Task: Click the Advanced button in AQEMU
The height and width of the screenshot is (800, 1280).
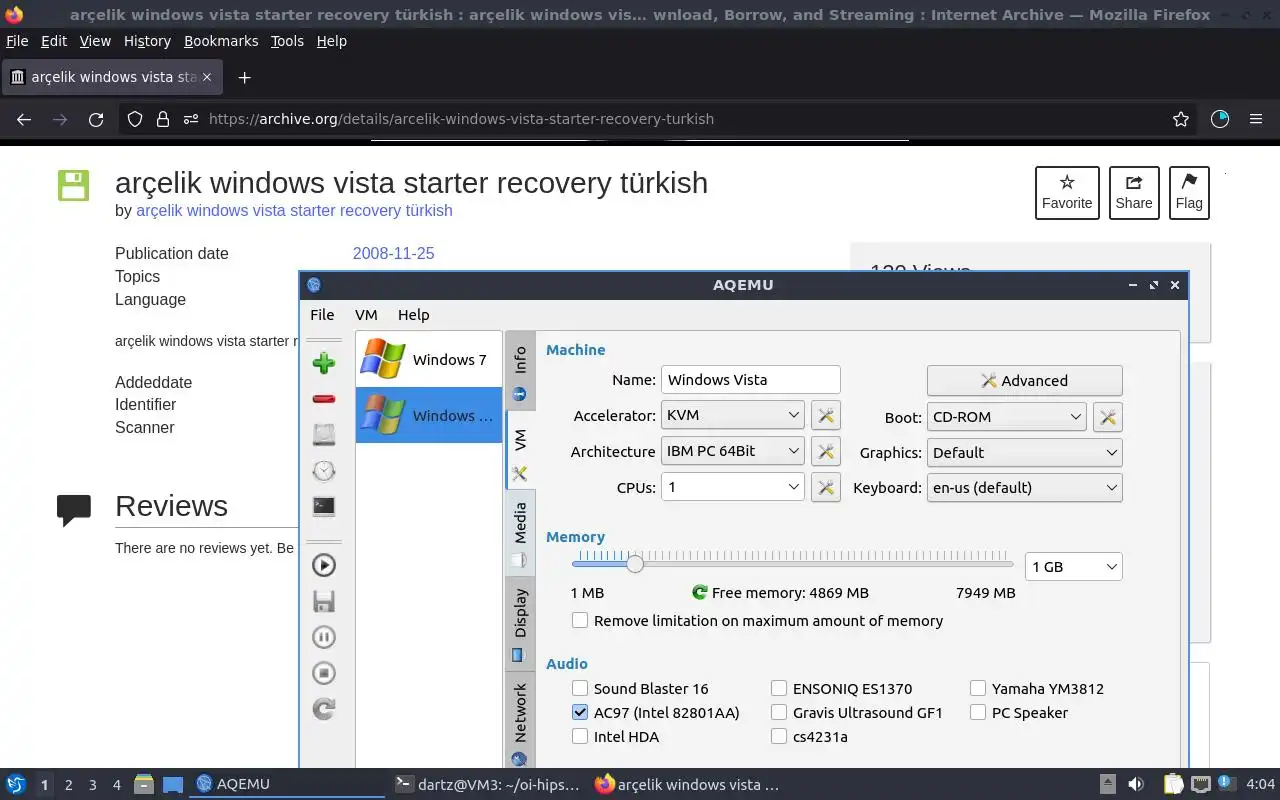Action: (1024, 381)
